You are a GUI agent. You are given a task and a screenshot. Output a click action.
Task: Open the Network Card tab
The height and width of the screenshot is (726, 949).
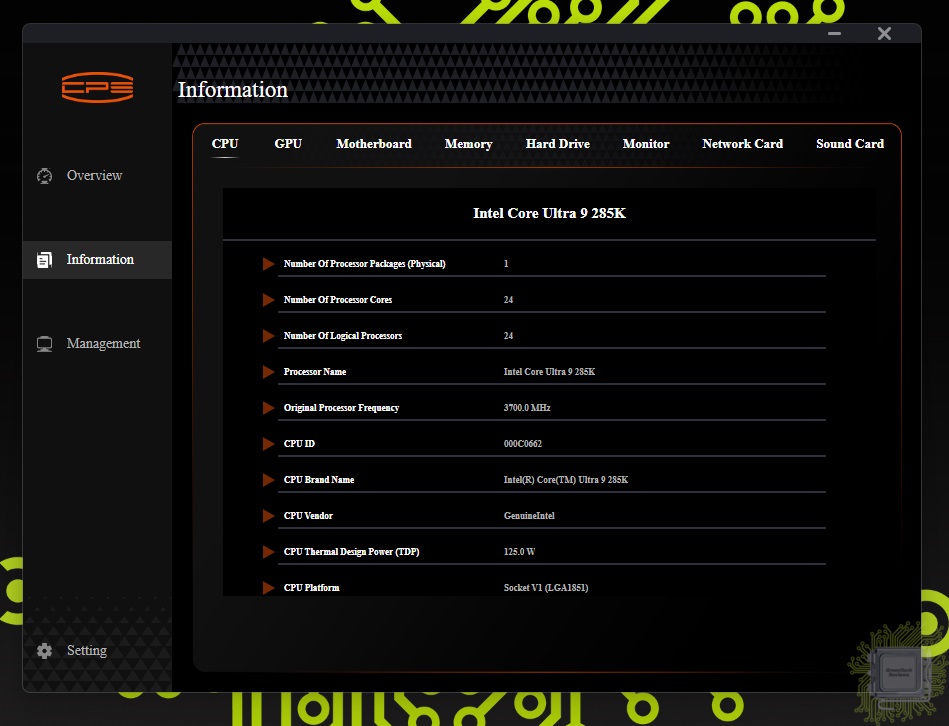click(743, 144)
